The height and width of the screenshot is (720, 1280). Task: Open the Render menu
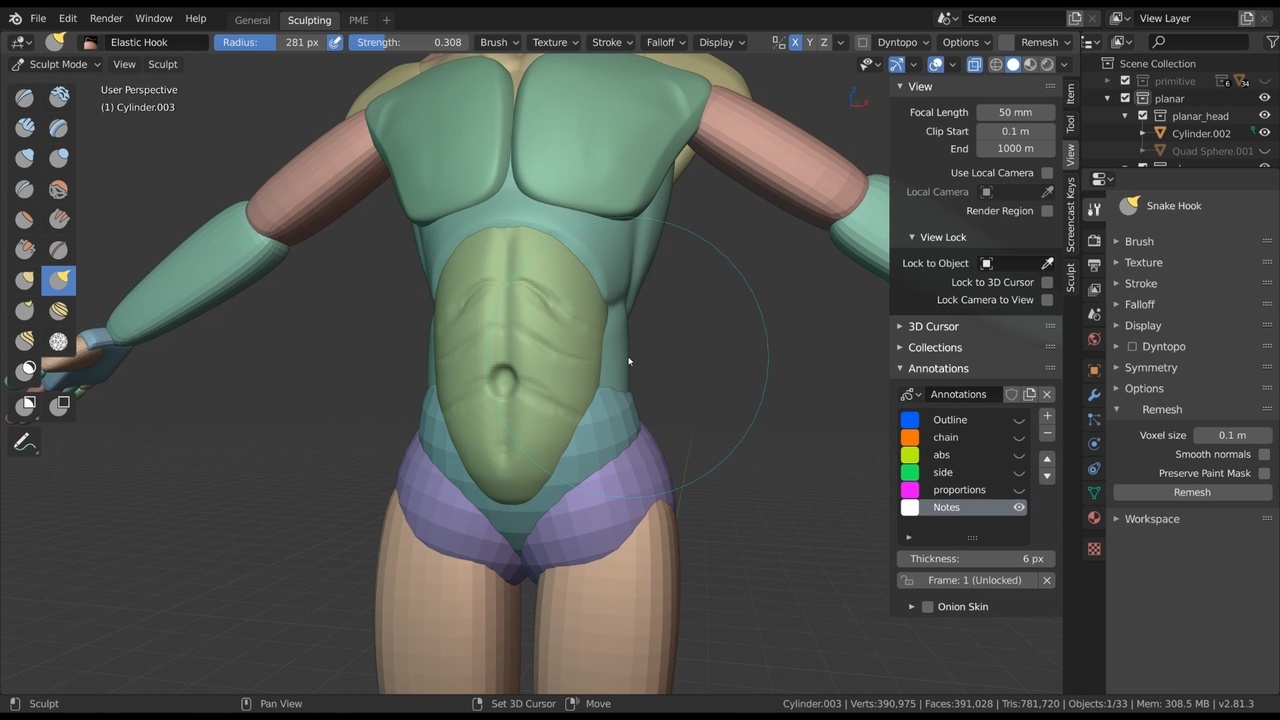coord(106,19)
